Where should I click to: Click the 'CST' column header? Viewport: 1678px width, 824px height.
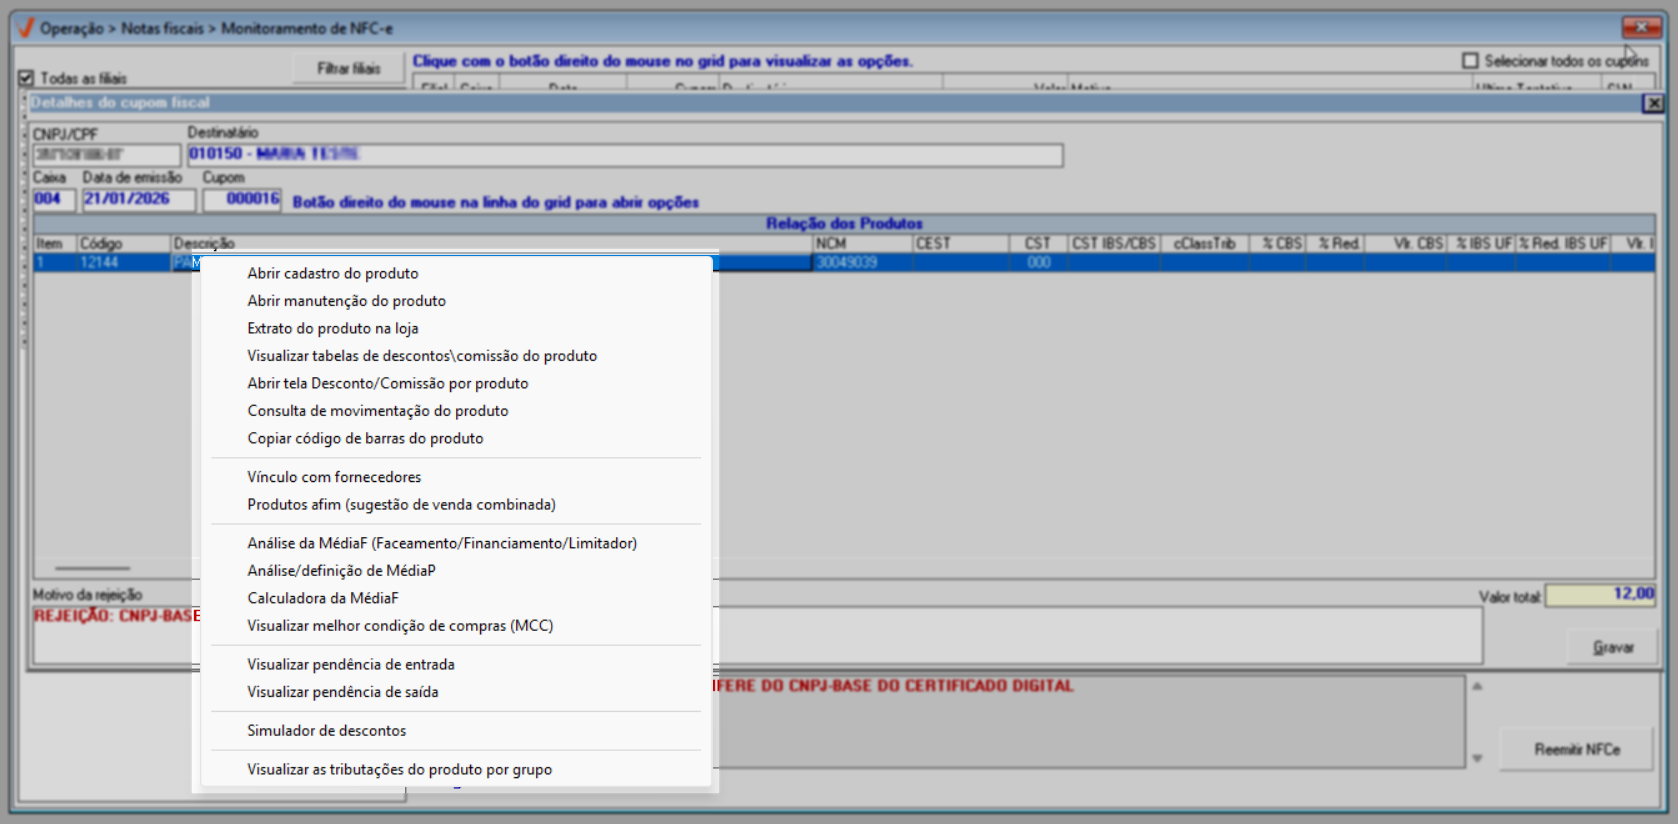click(1039, 244)
